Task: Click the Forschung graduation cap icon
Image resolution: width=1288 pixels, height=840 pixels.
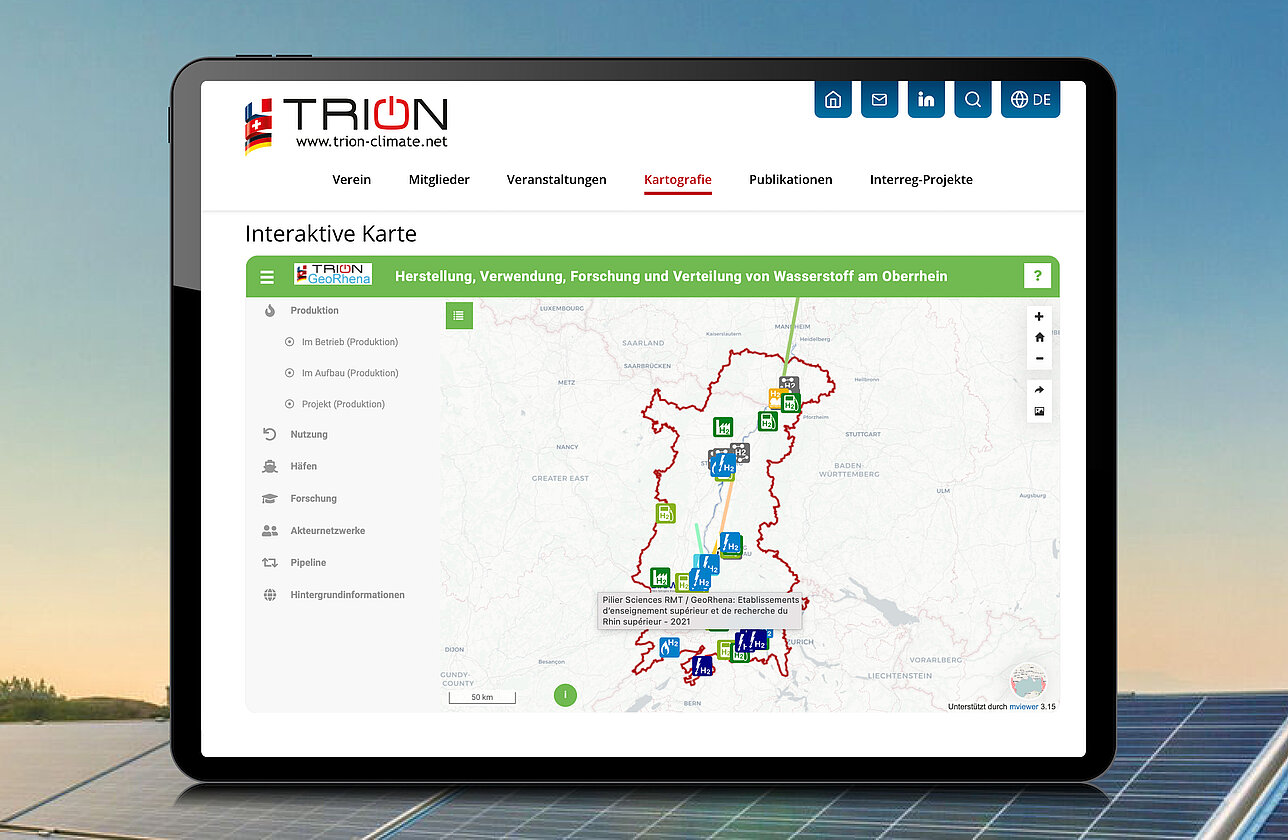Action: tap(270, 498)
